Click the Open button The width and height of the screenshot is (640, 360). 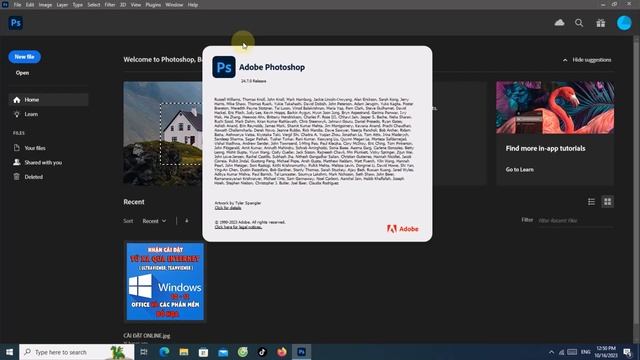coord(22,73)
